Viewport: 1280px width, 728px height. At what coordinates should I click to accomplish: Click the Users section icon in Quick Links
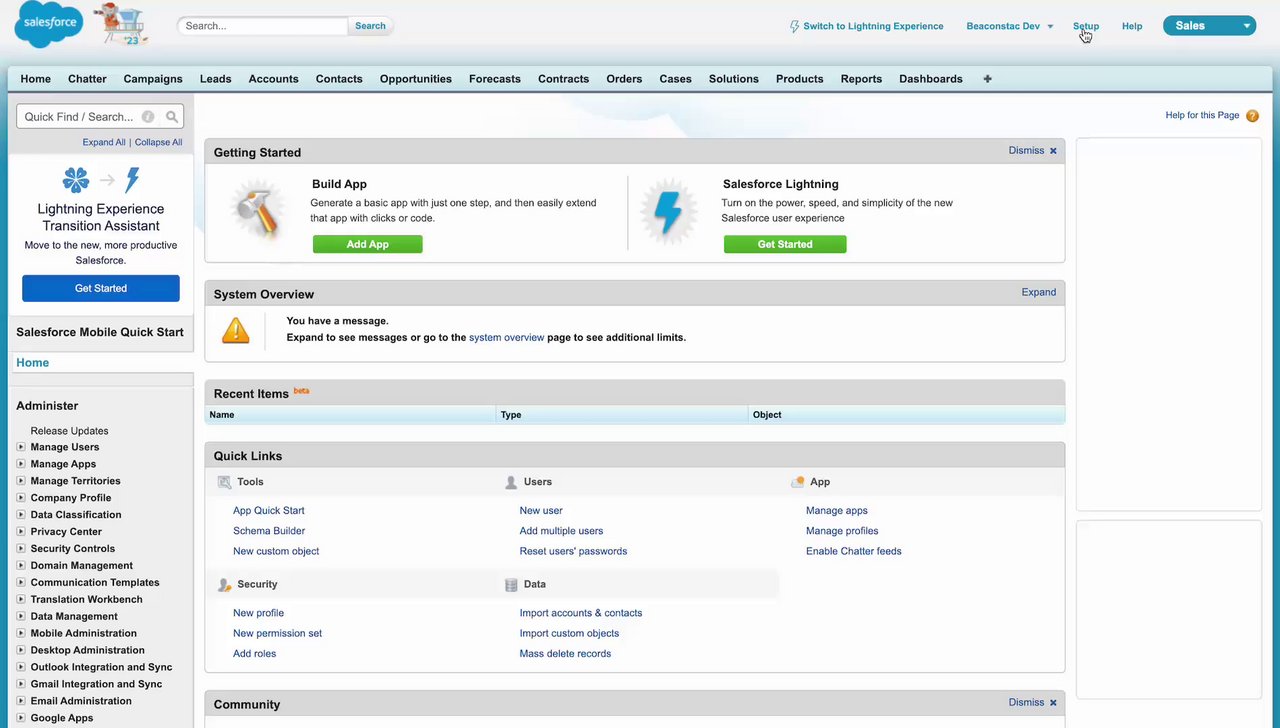pyautogui.click(x=511, y=482)
